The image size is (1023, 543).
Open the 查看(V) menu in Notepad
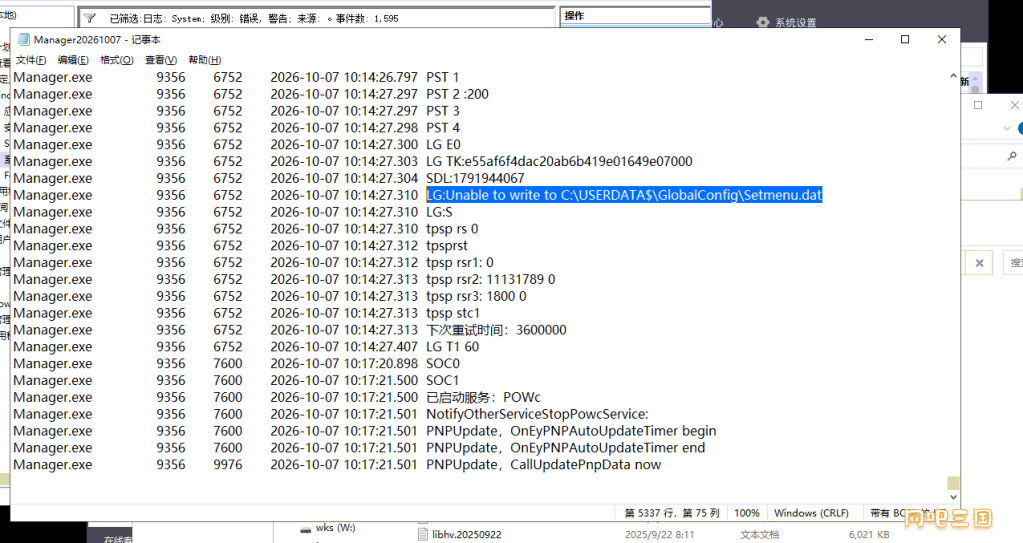[160, 60]
